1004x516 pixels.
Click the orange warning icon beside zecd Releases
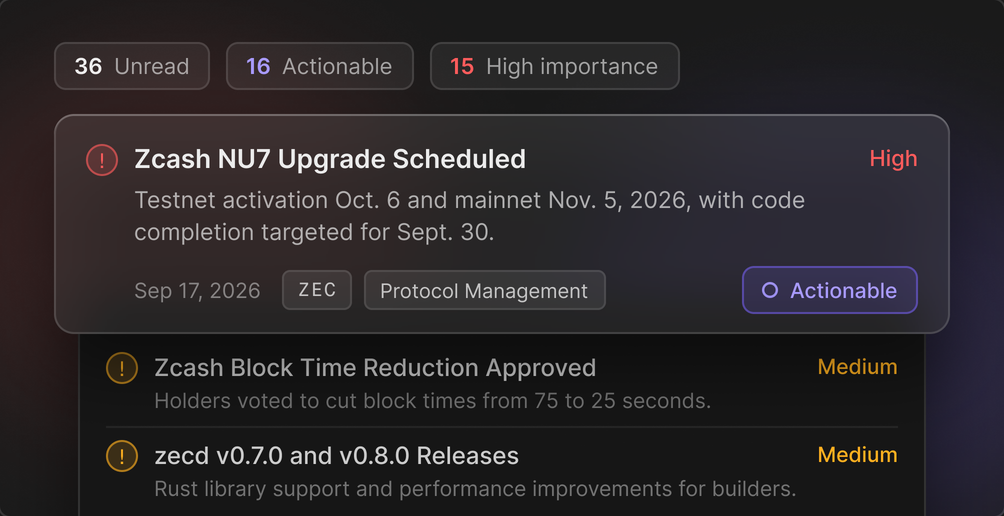(x=122, y=456)
